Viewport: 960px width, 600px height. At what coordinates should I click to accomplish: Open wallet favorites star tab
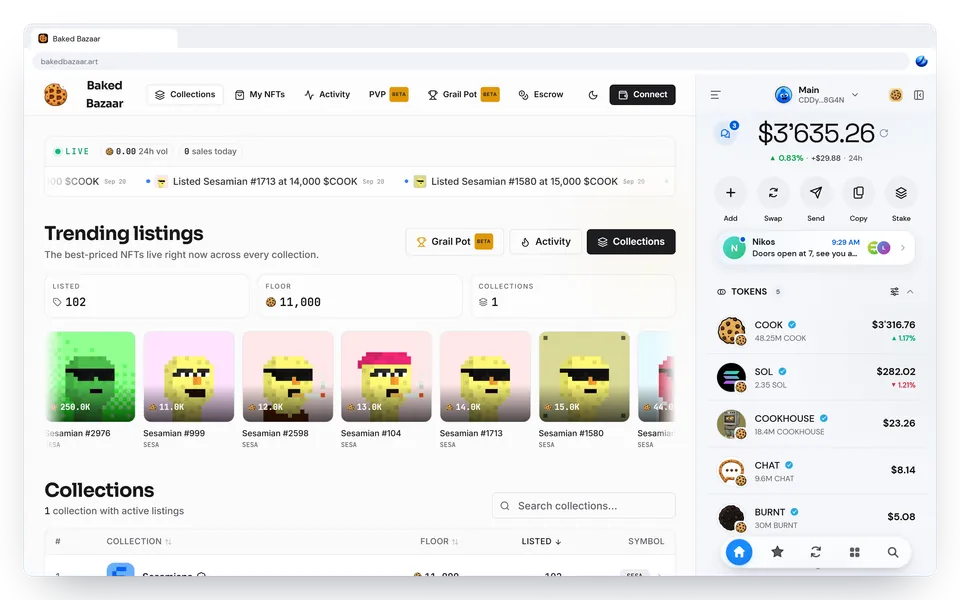point(778,552)
